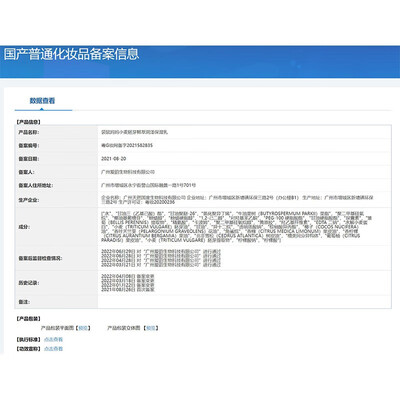Click the 备案日期 row label

pyautogui.click(x=29, y=159)
